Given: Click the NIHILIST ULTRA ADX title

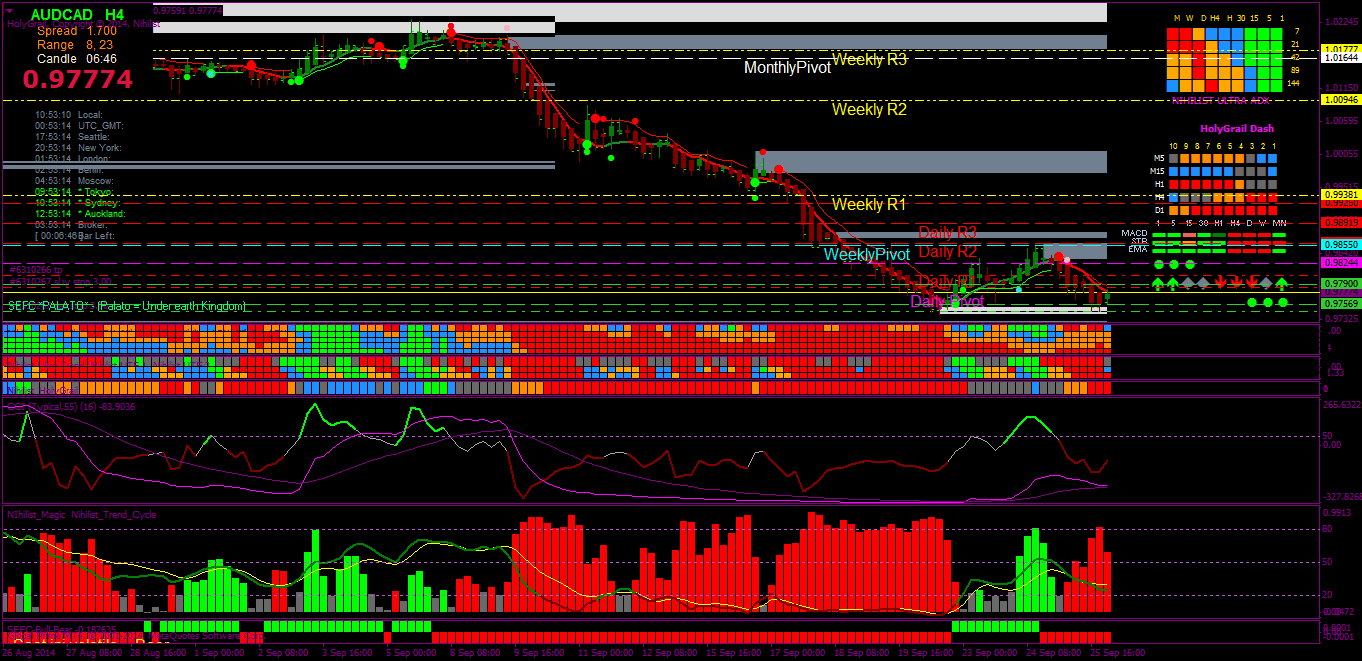Looking at the screenshot, I should [x=1221, y=100].
